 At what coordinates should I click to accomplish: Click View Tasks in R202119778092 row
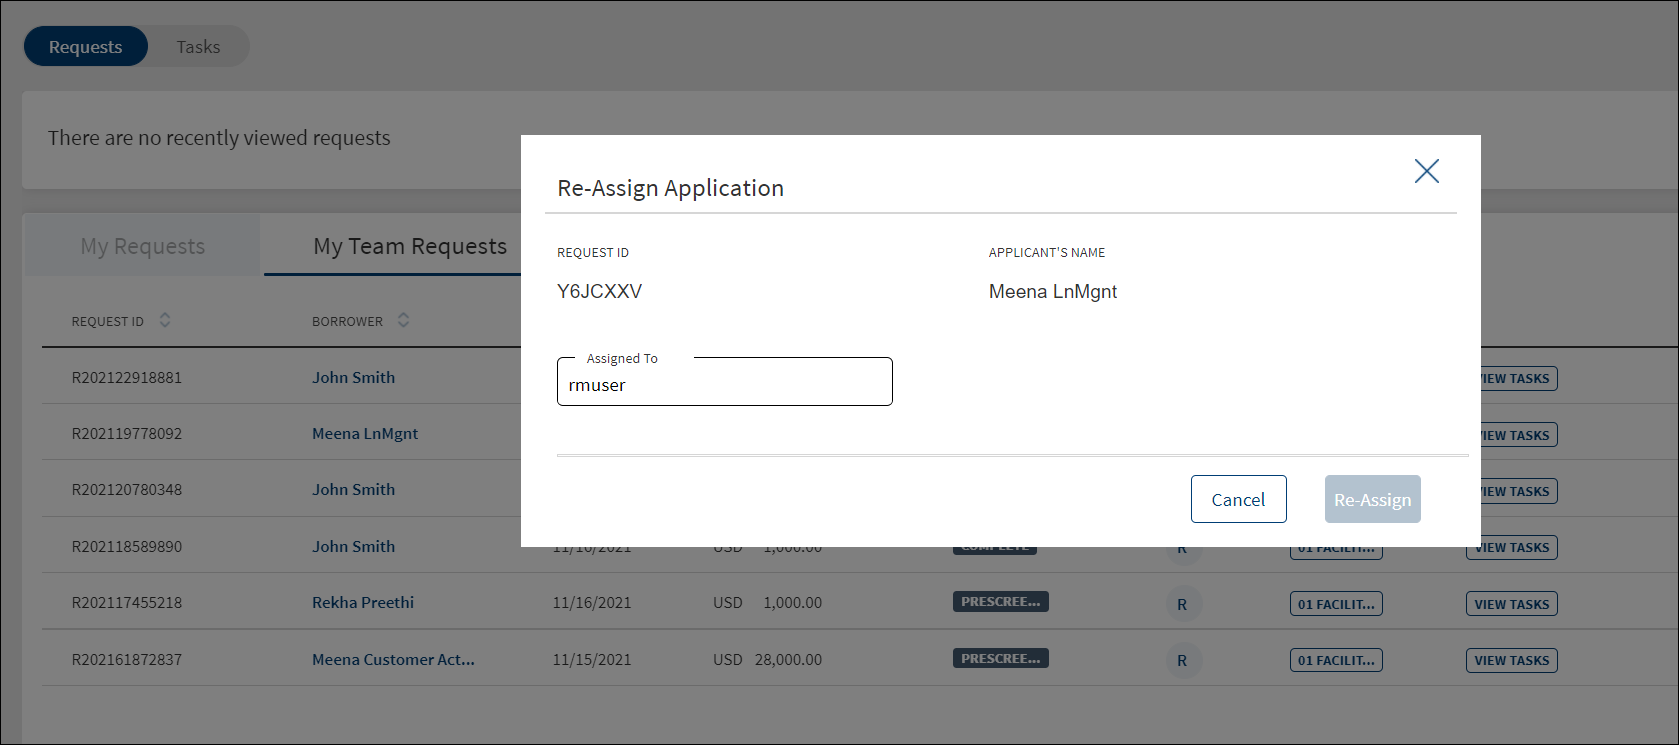[1519, 435]
